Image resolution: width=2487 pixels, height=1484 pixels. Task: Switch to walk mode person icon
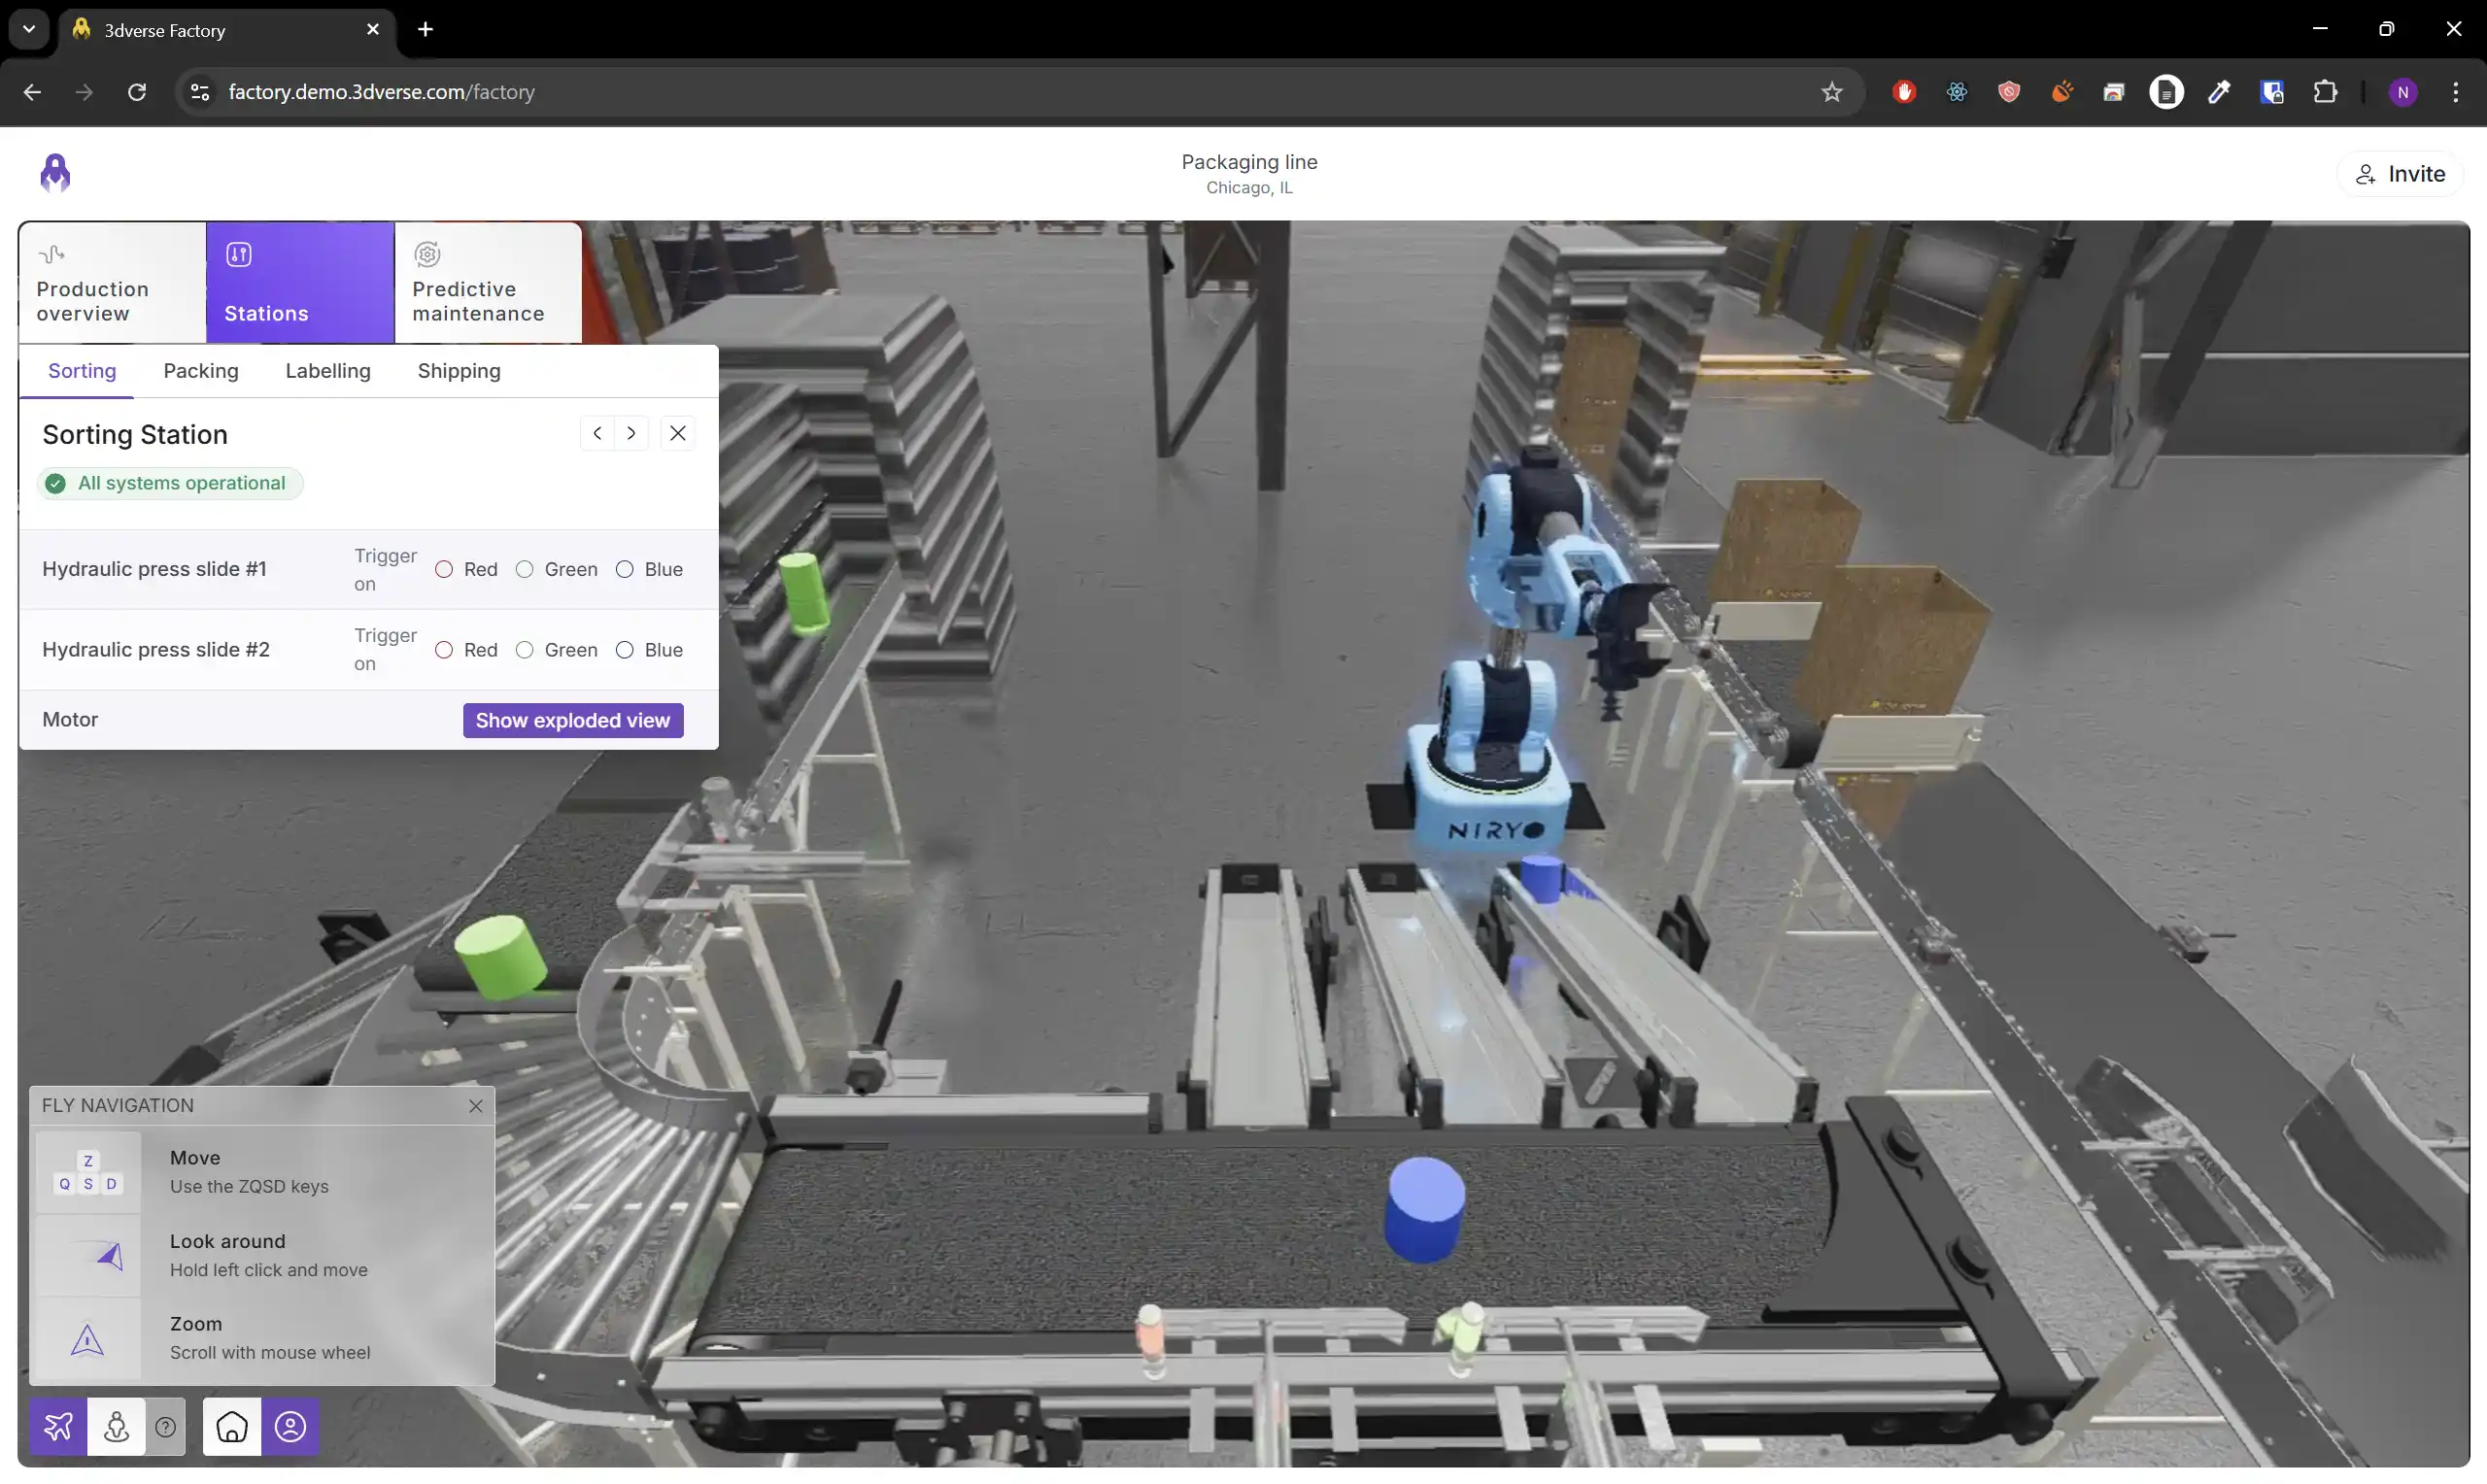click(116, 1426)
